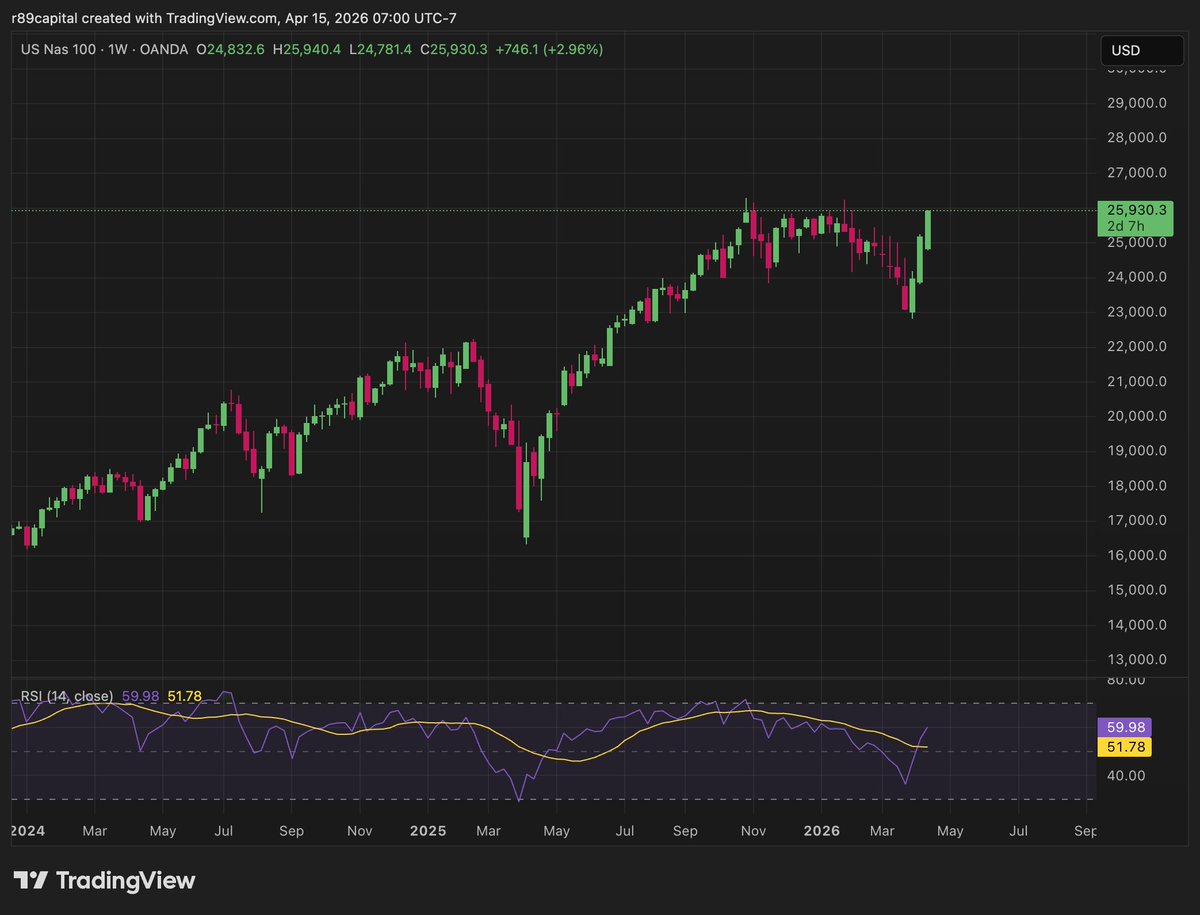
Task: Click the 13,000.0 price axis label
Action: tap(1139, 660)
